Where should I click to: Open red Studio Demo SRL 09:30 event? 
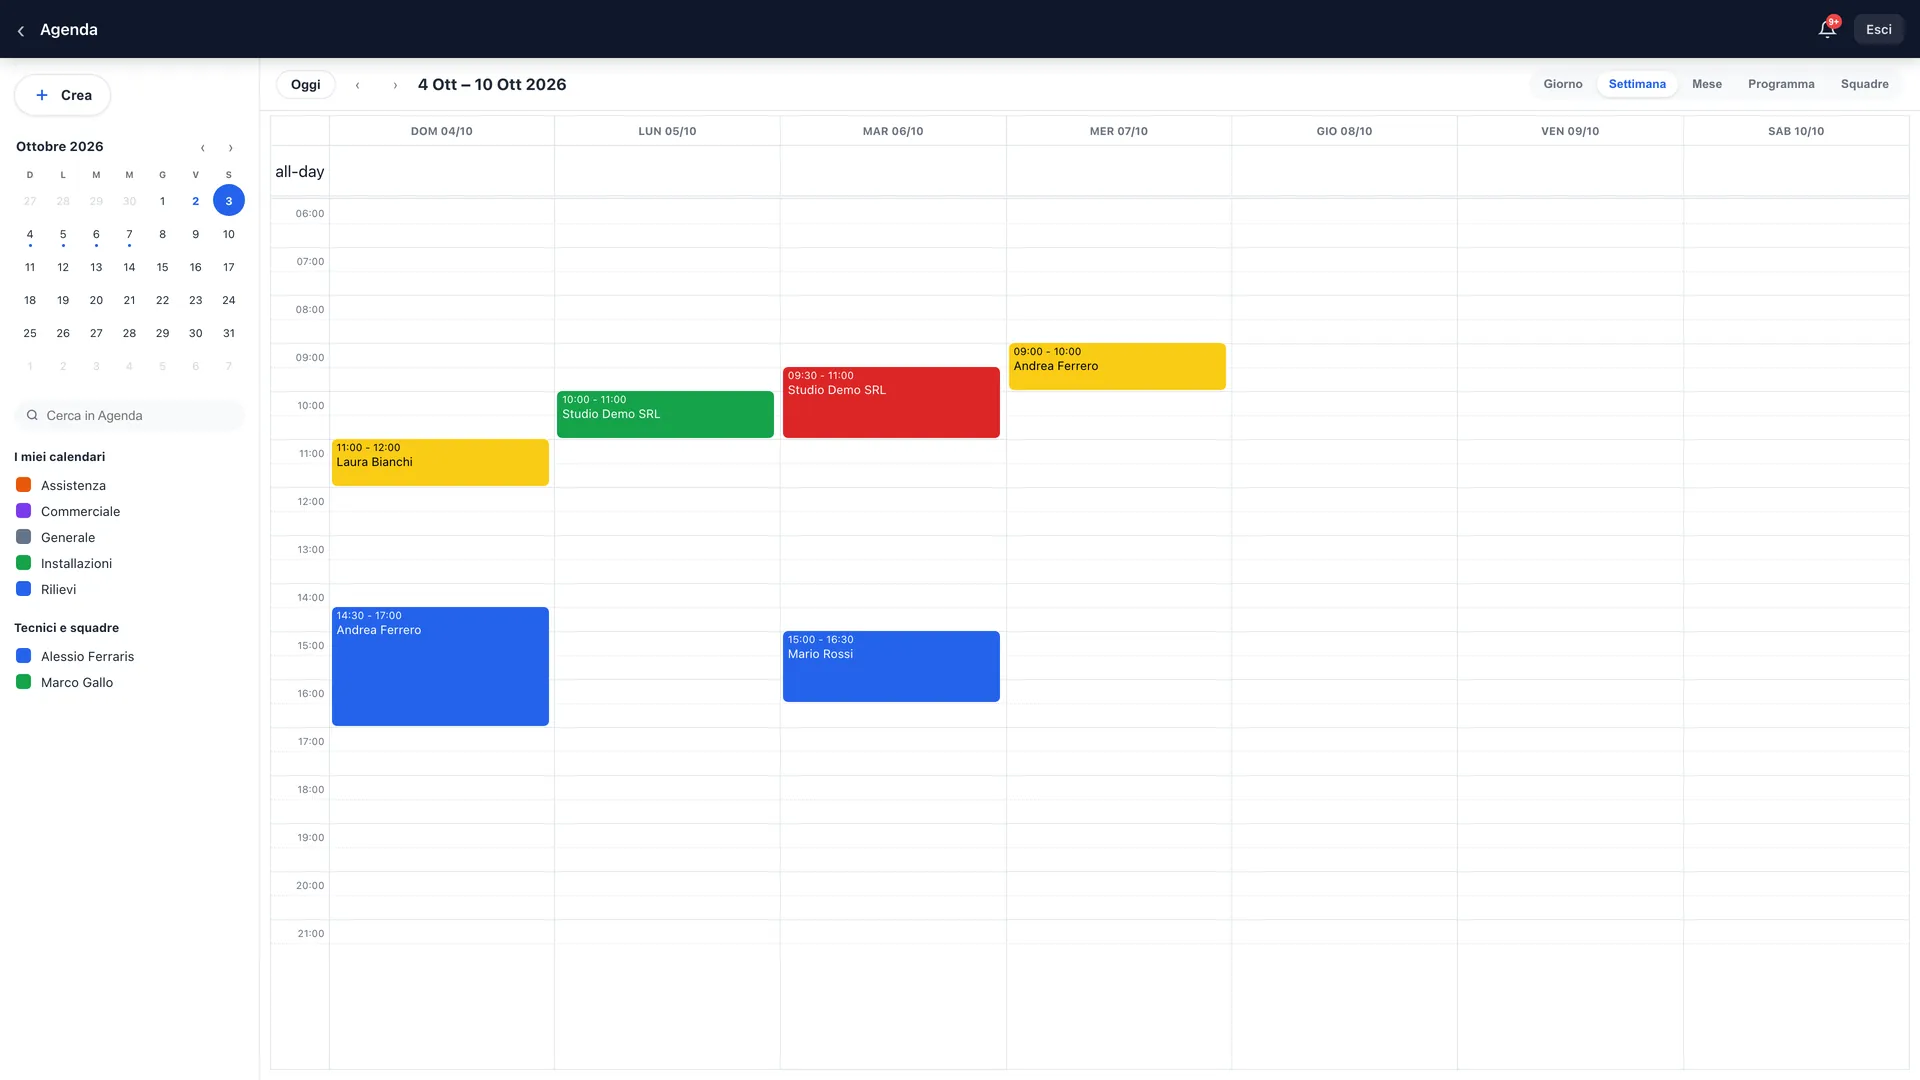pos(891,402)
